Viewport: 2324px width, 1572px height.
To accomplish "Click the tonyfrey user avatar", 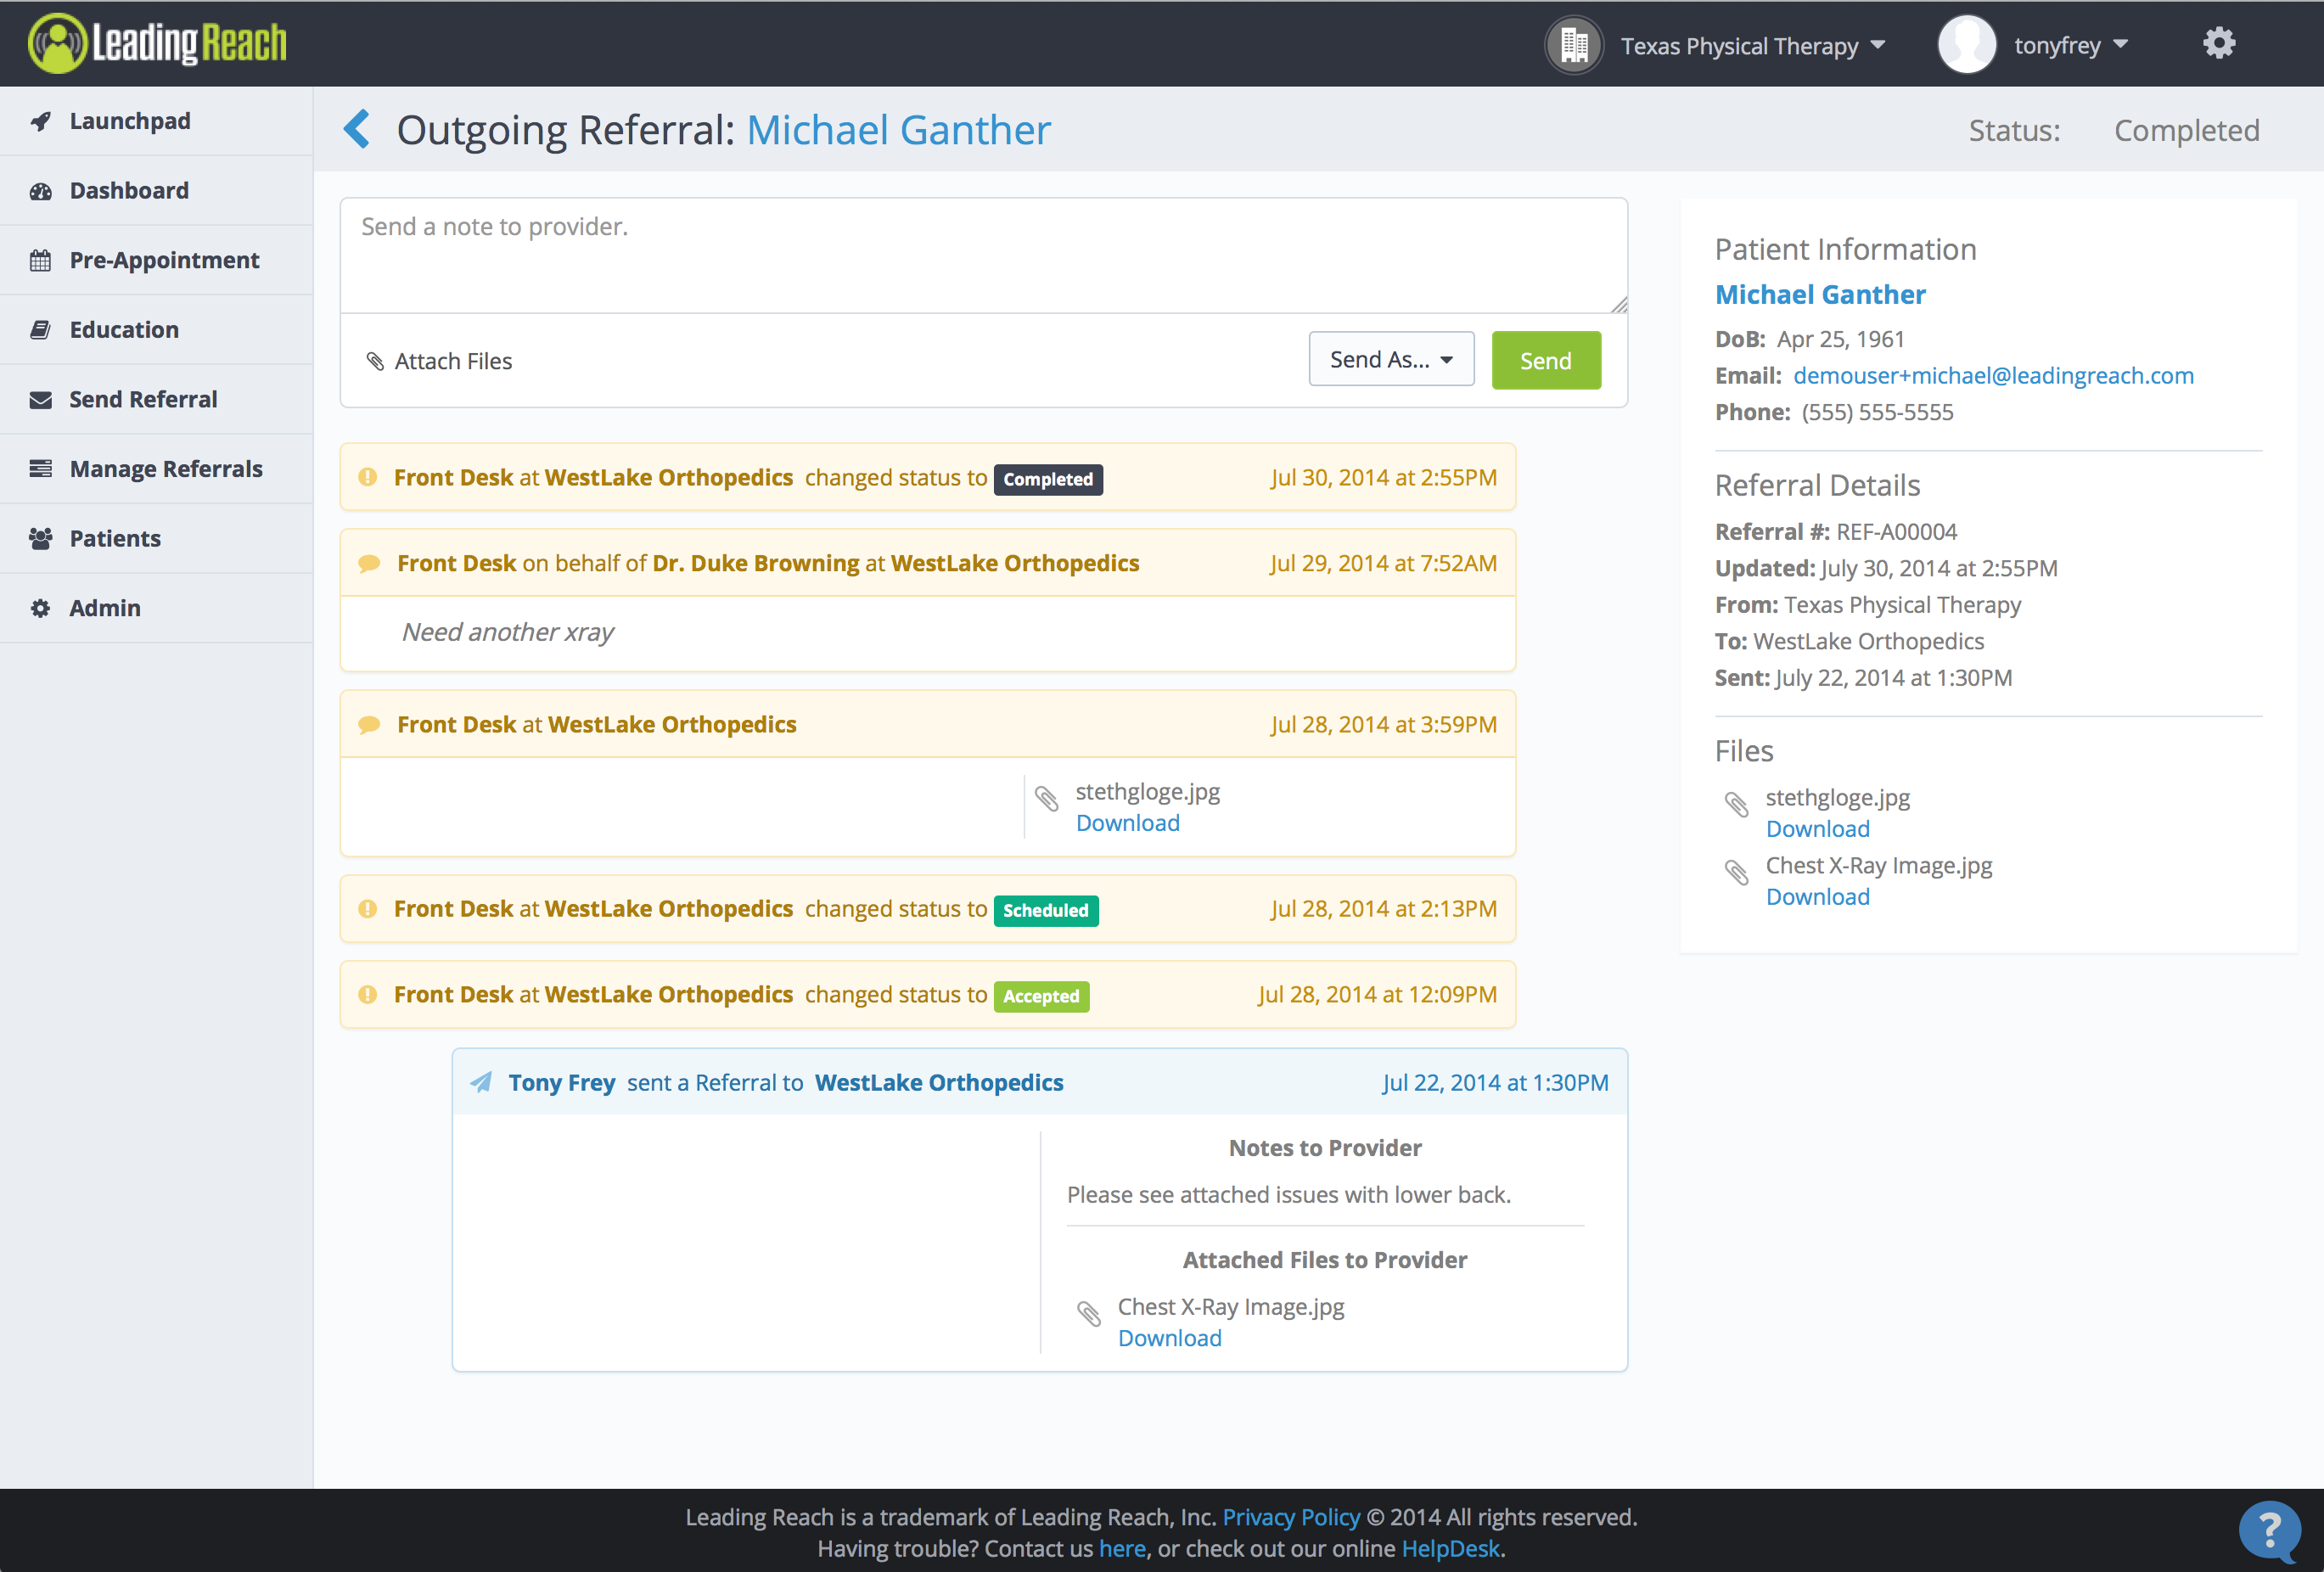I will pyautogui.click(x=1966, y=45).
